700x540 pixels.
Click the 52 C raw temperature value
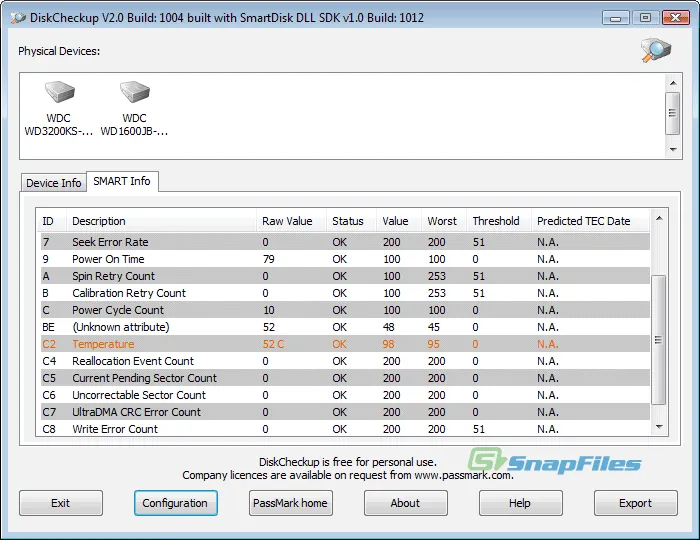(x=273, y=344)
